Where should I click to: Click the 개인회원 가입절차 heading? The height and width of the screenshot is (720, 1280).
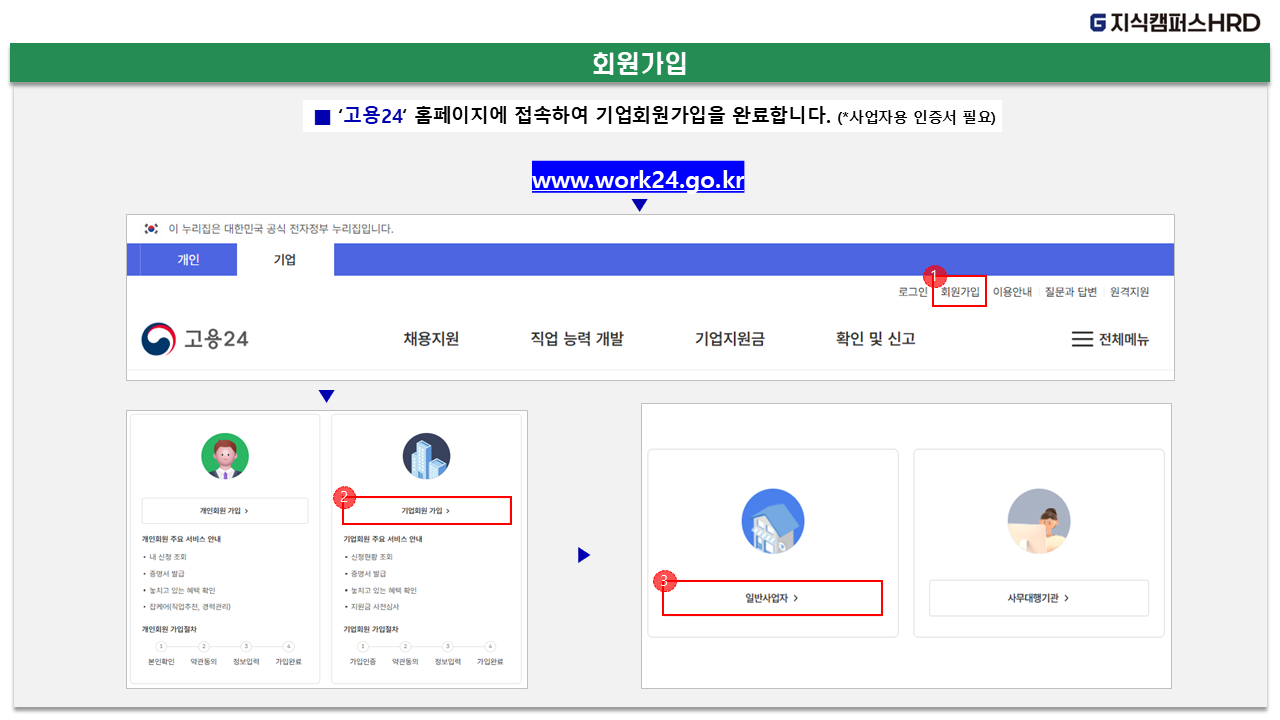click(169, 630)
